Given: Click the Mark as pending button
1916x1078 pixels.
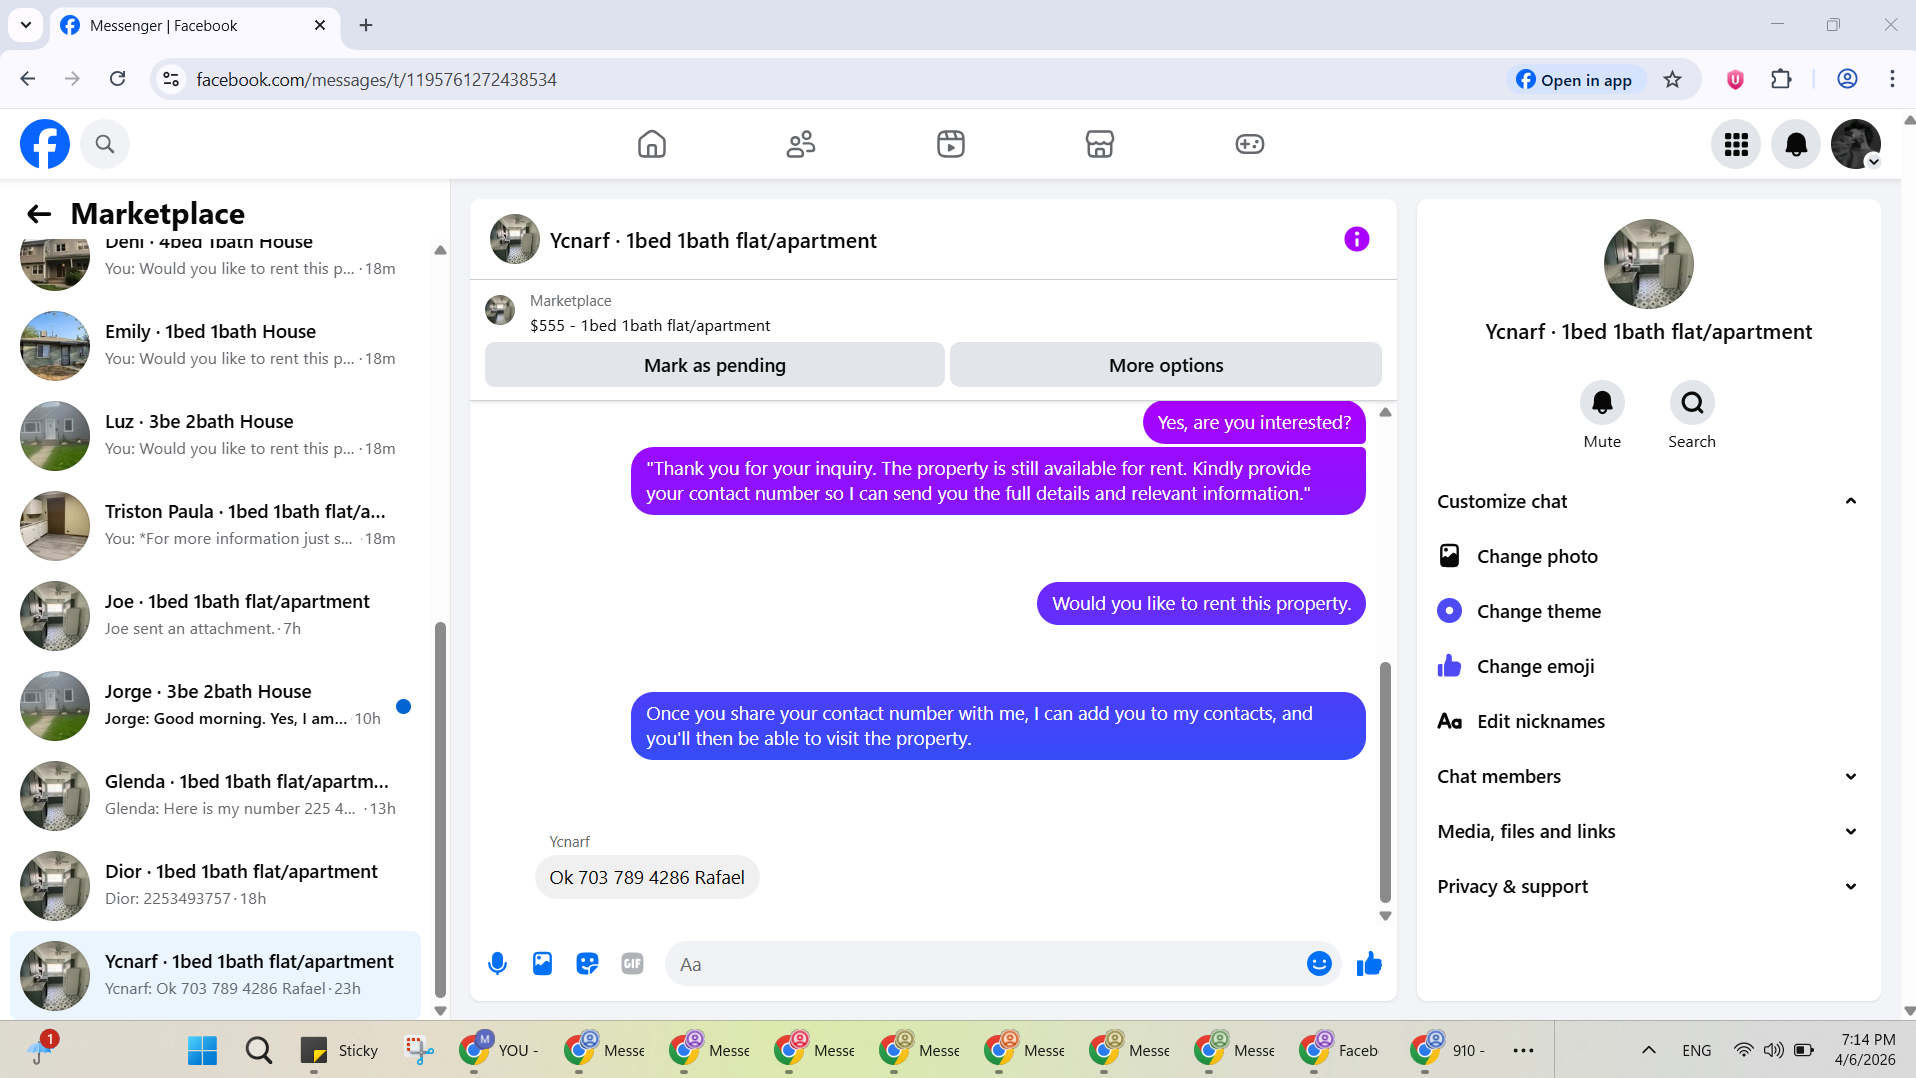Looking at the screenshot, I should [714, 365].
